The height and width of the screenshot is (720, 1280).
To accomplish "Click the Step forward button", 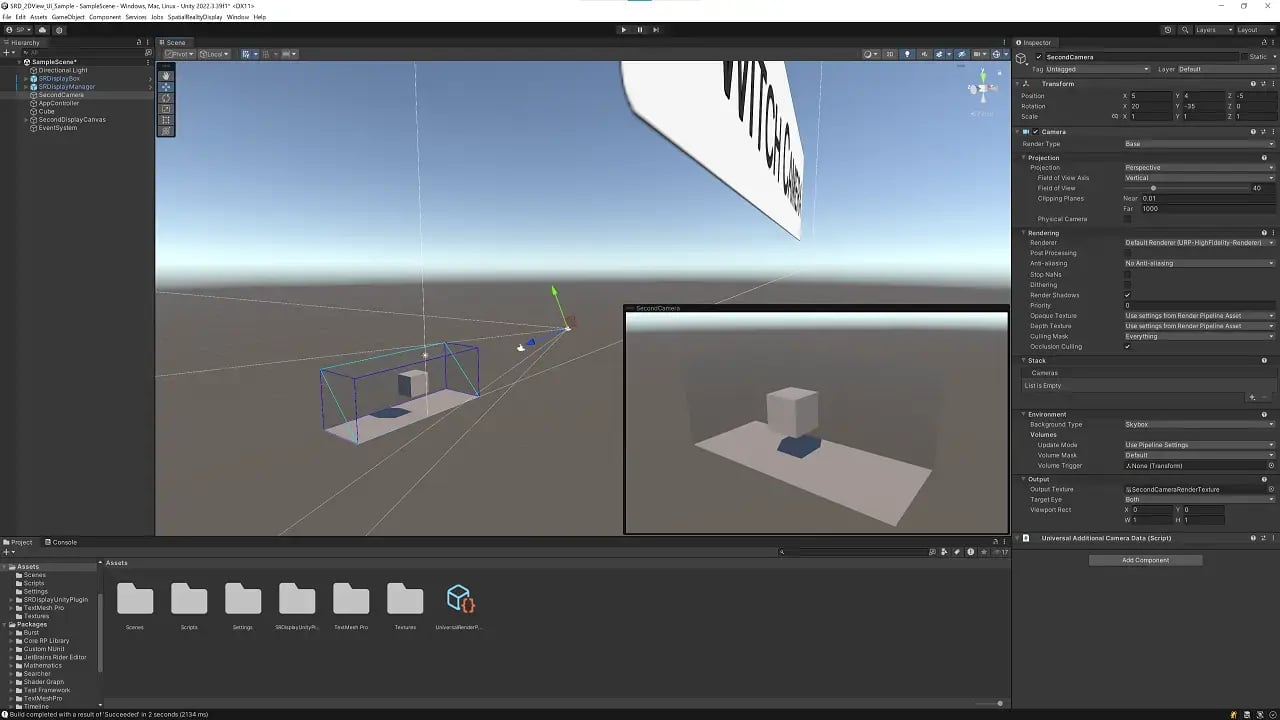I will [656, 30].
